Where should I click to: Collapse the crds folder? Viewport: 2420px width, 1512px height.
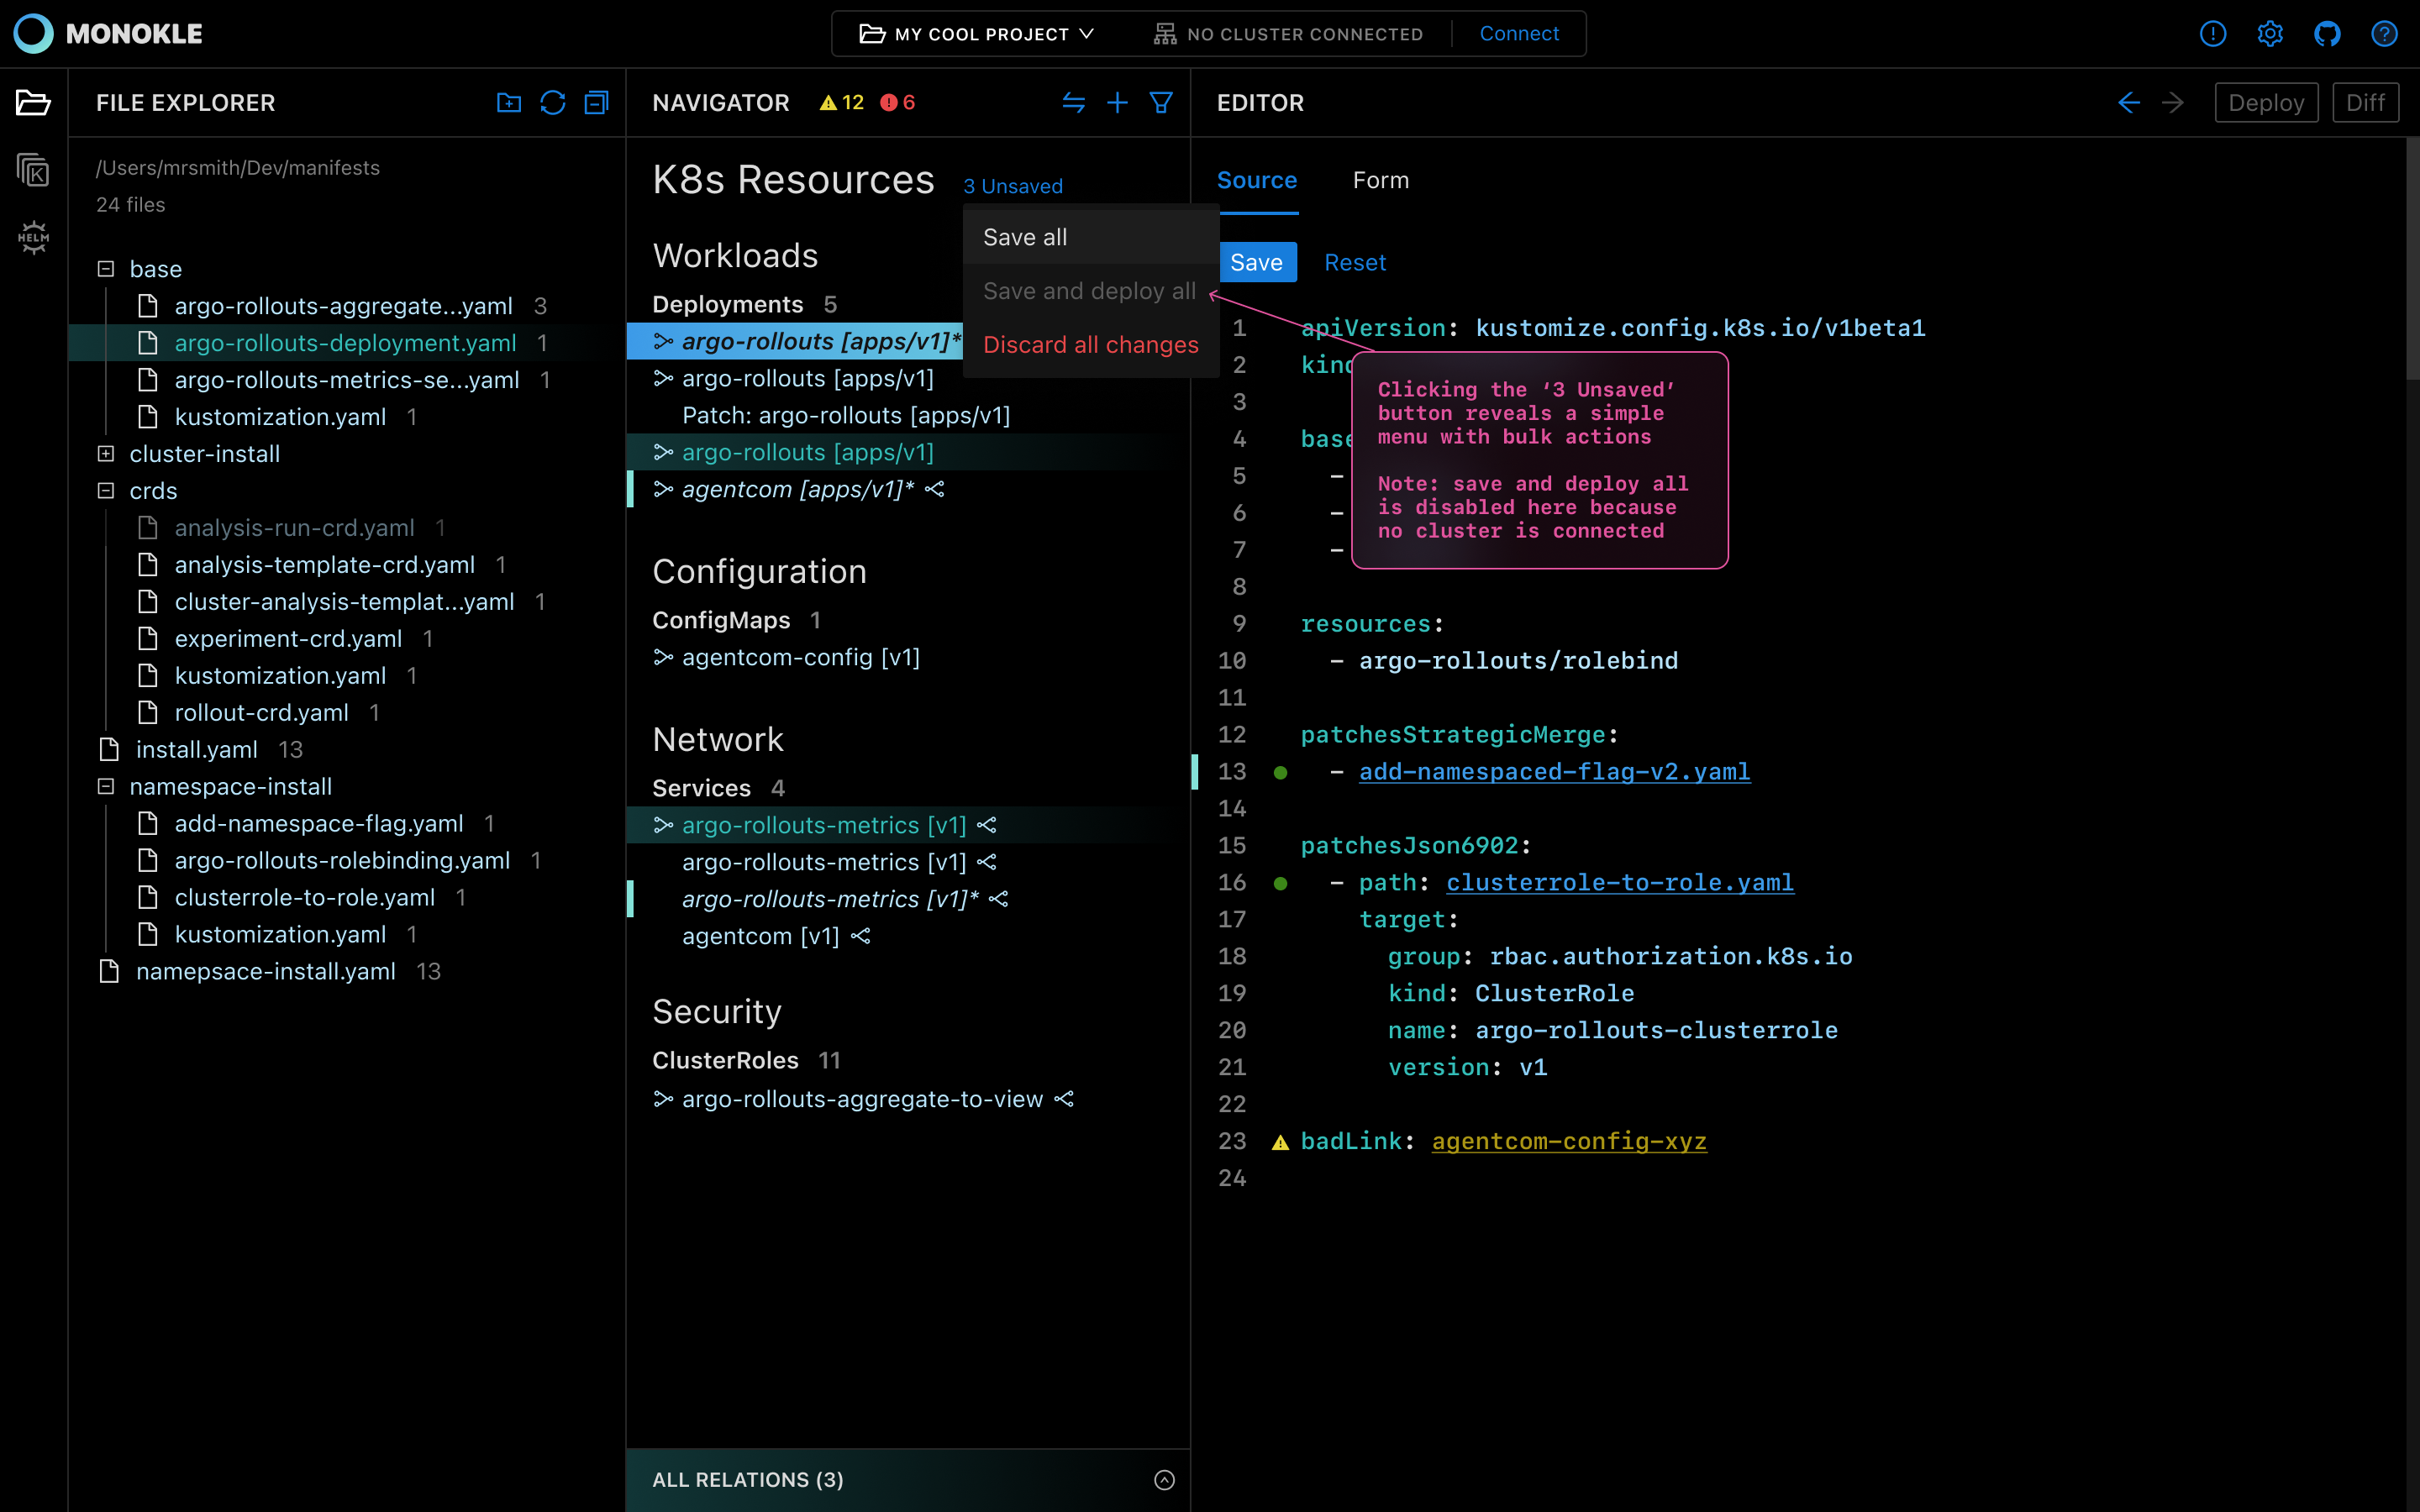point(106,490)
